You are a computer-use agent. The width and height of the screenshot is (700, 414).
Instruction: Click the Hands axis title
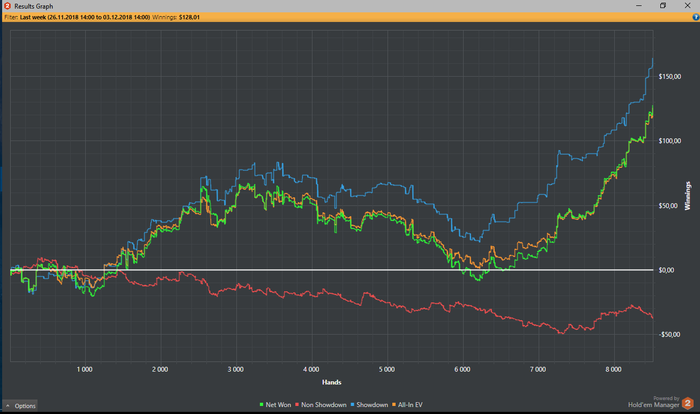click(x=332, y=382)
